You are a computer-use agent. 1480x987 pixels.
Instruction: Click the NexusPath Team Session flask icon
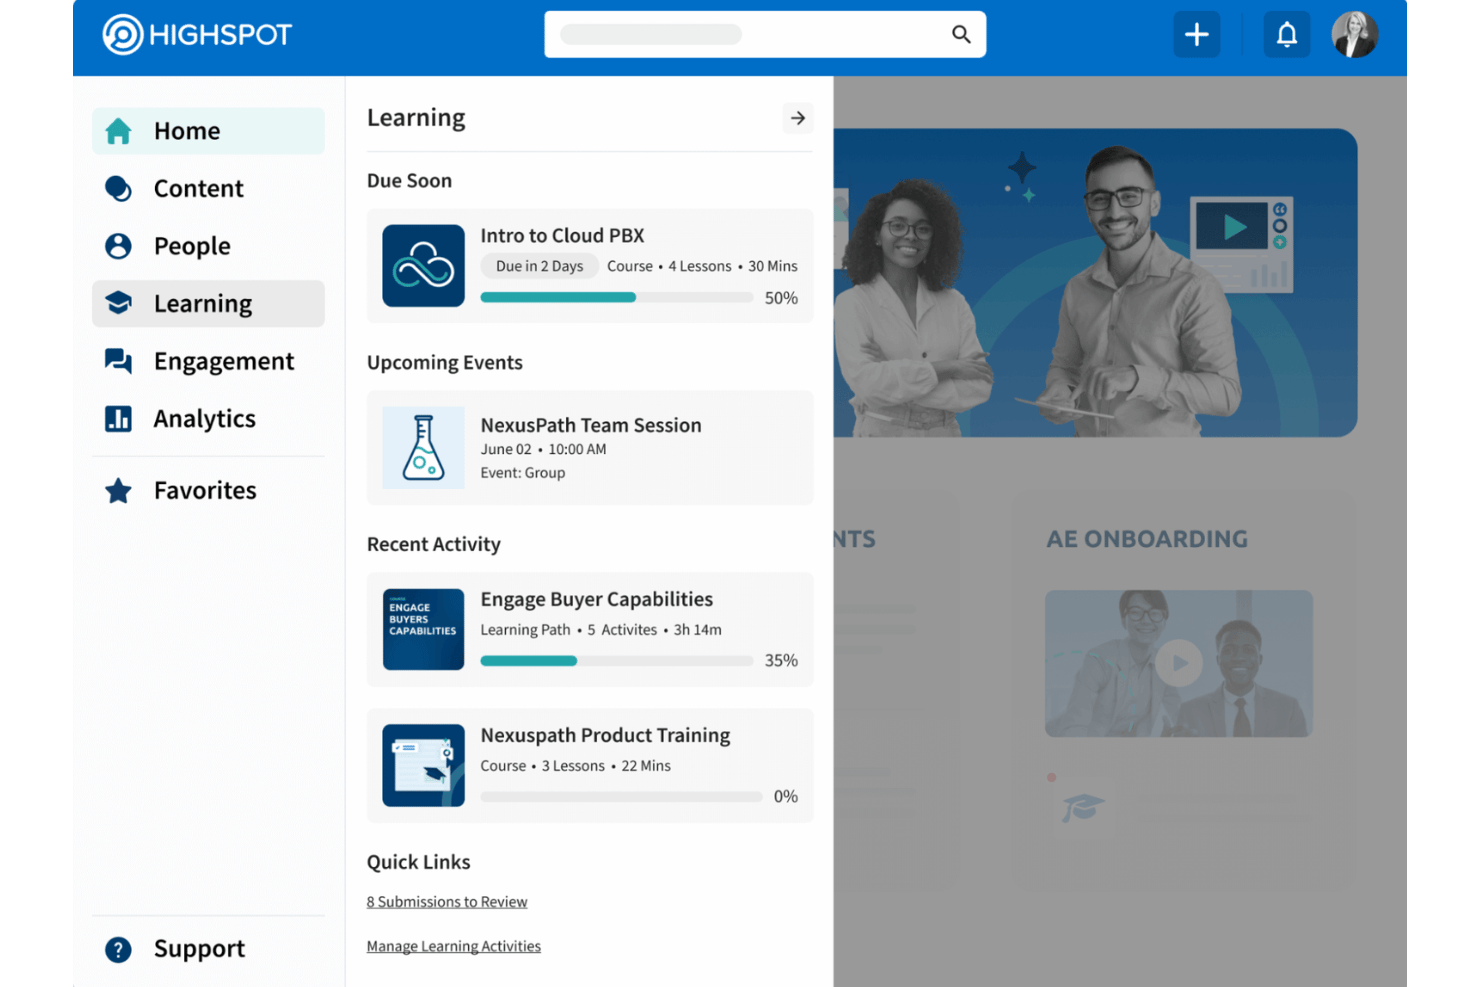tap(423, 447)
